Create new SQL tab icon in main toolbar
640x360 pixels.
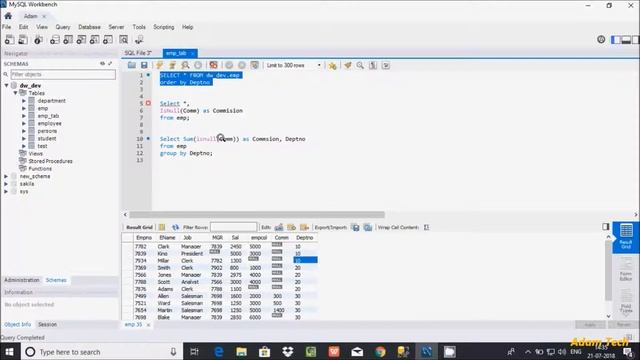pyautogui.click(x=9, y=40)
